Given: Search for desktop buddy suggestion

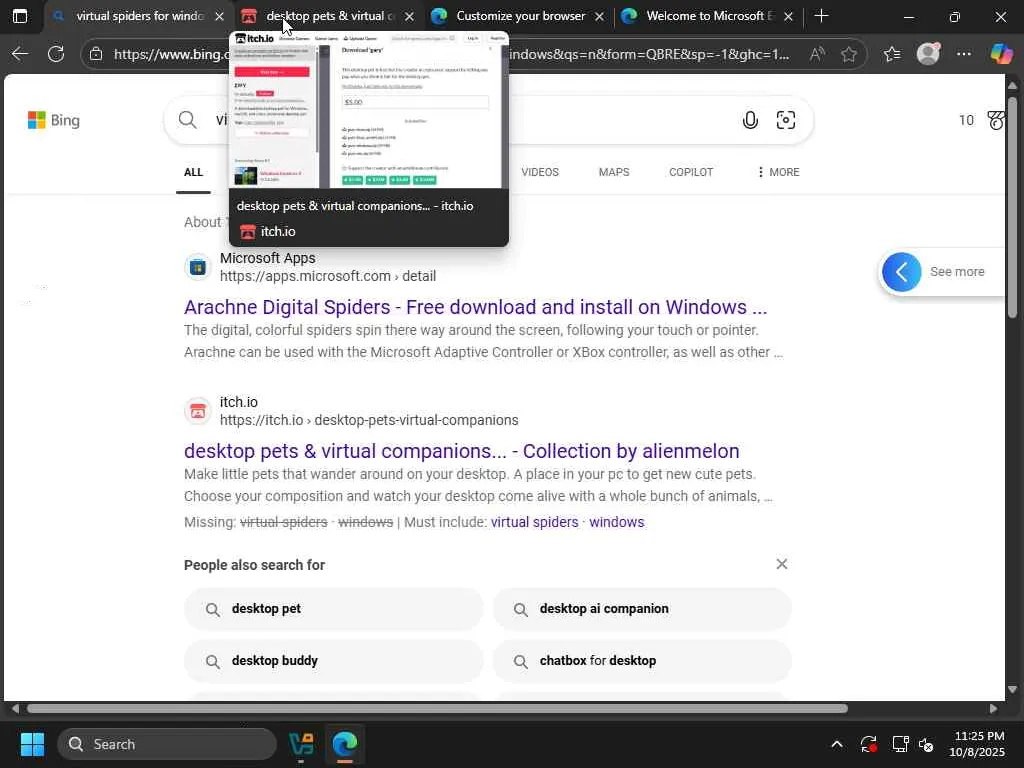Looking at the screenshot, I should (334, 661).
